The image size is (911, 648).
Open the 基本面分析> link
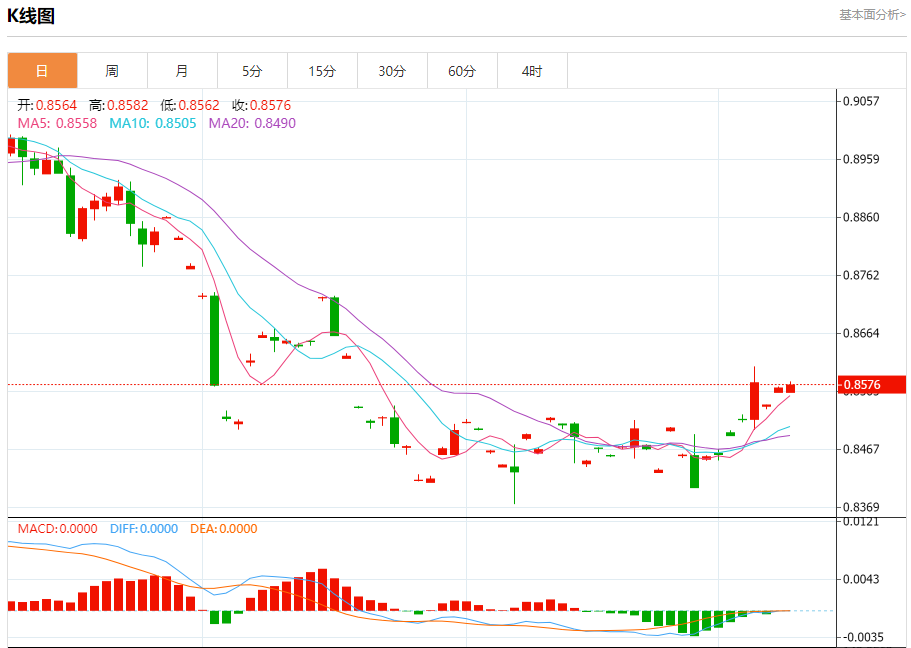(872, 15)
